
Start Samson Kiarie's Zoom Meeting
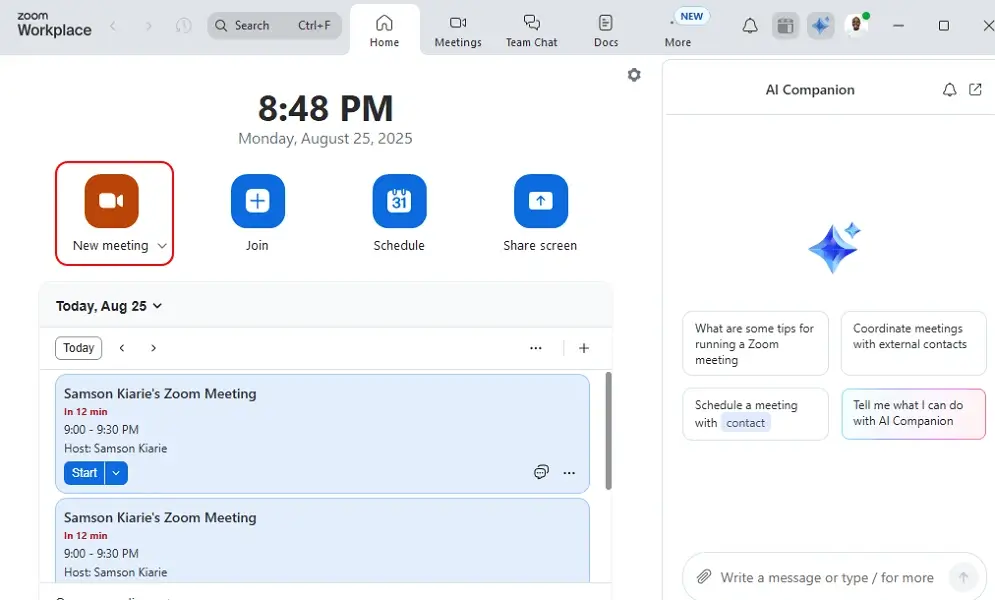pos(84,473)
